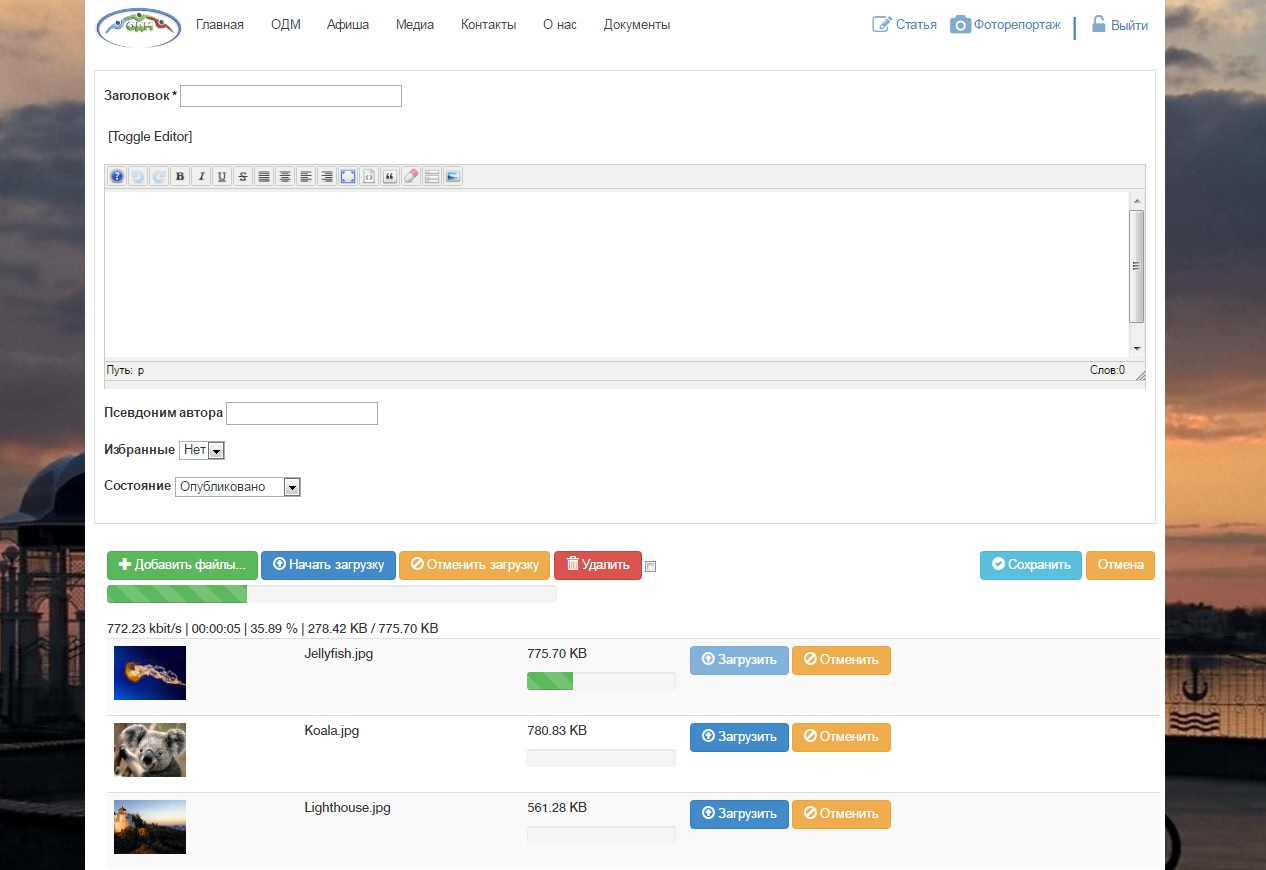Viewport: 1266px width, 870px height.
Task: Switch editor to fullscreen mode
Action: click(x=348, y=176)
